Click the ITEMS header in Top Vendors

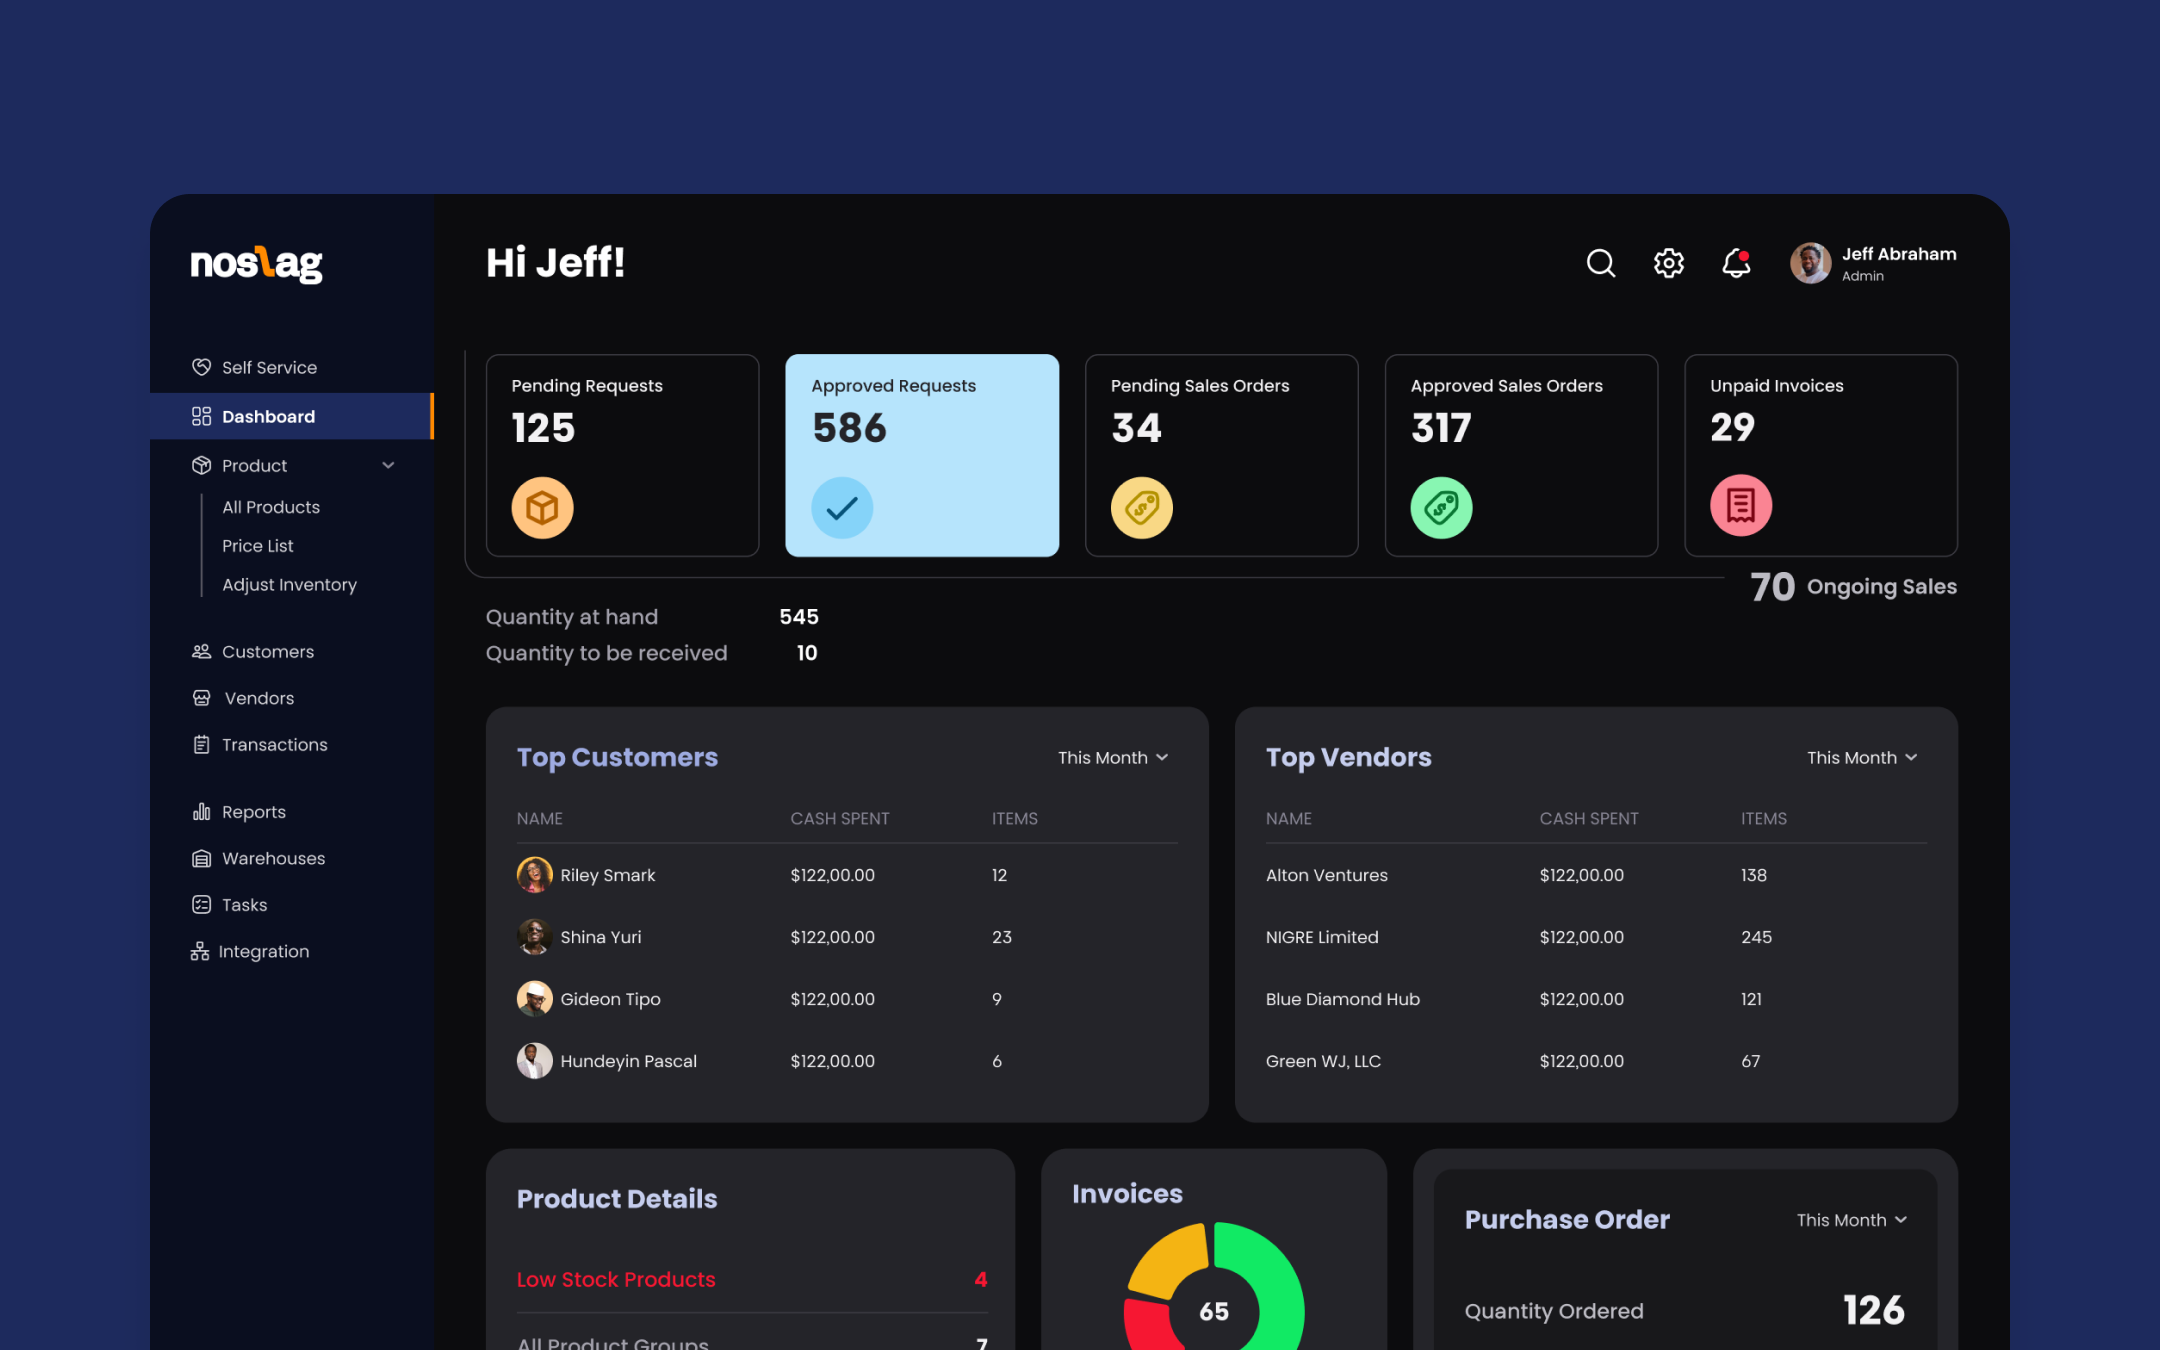coord(1763,818)
